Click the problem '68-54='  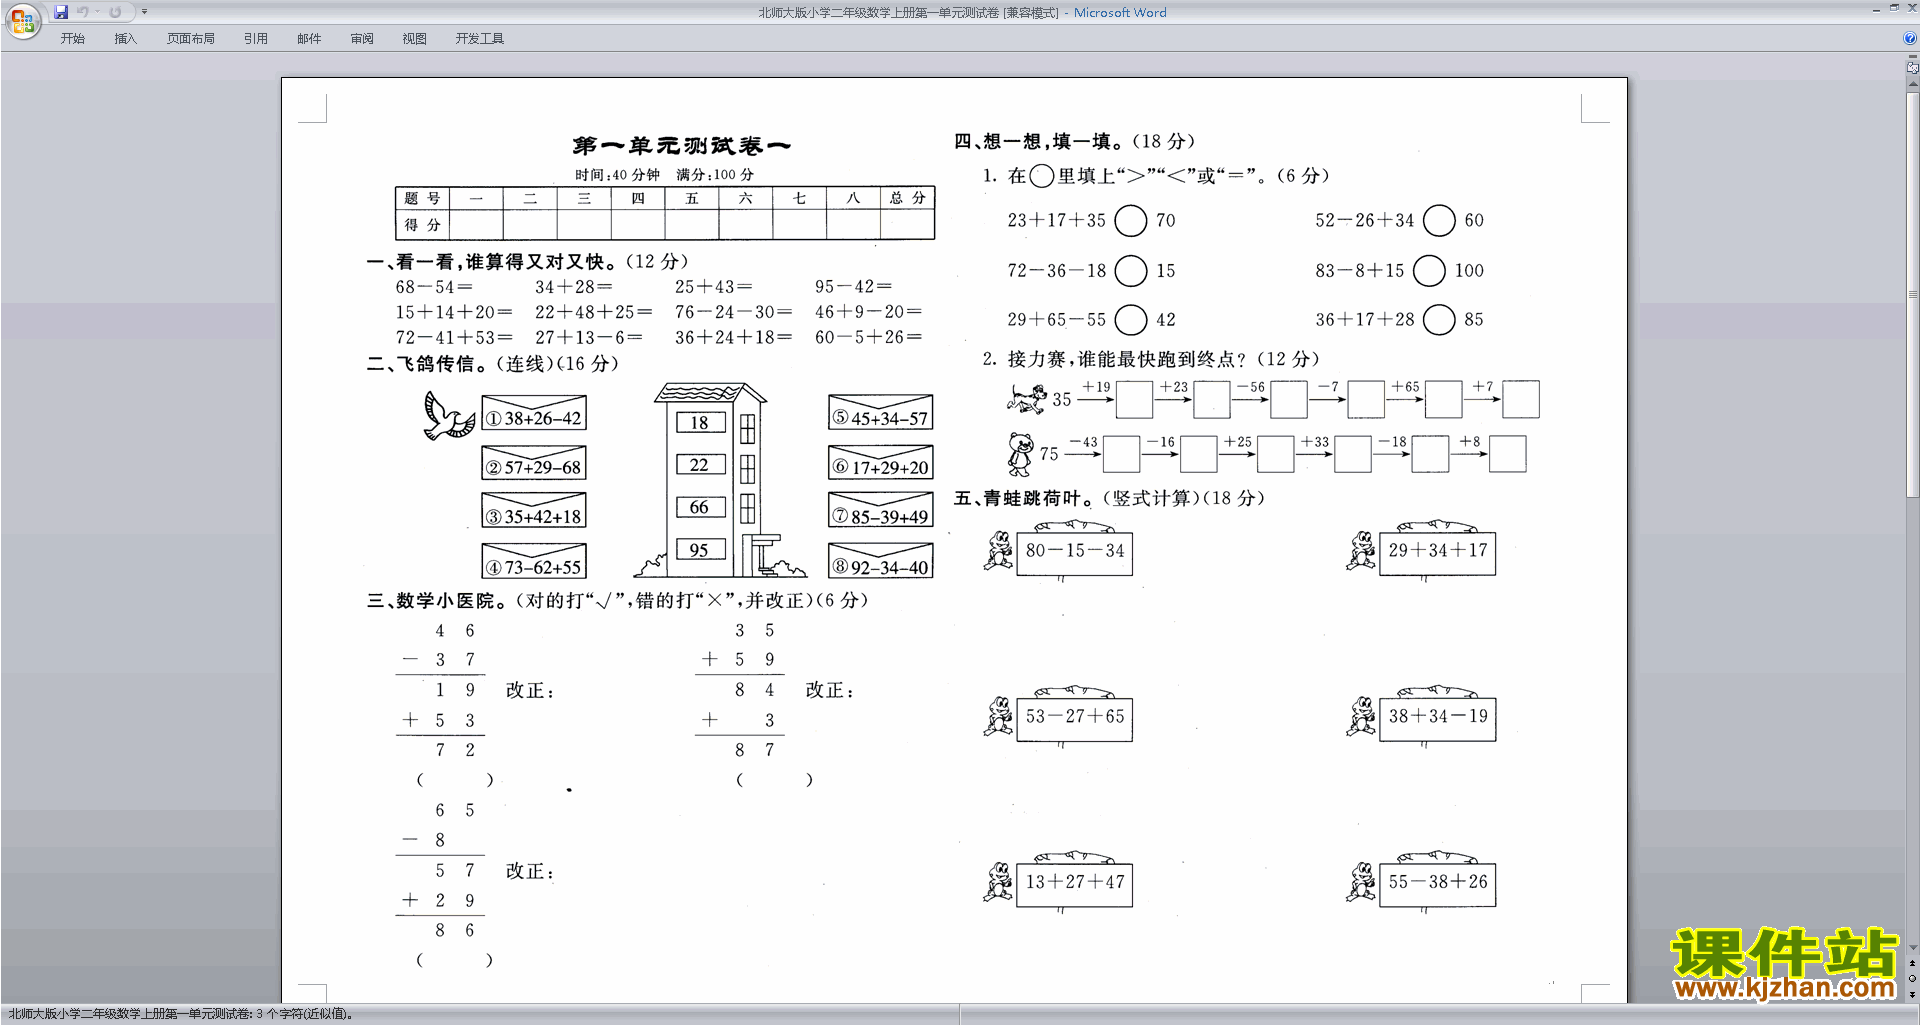434,287
